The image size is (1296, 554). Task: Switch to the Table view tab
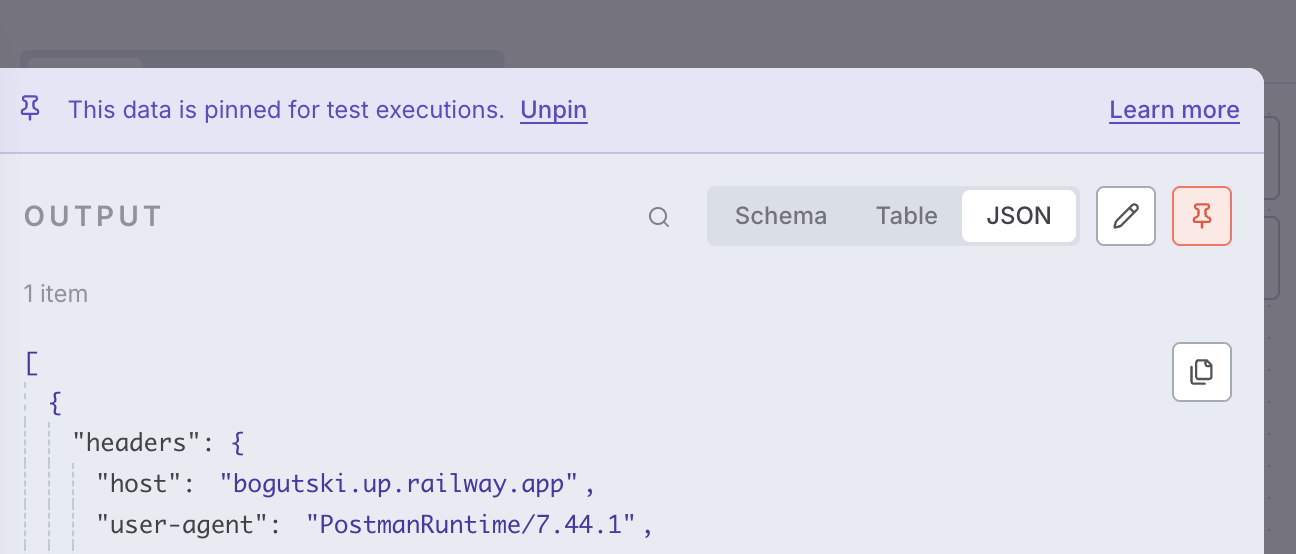[906, 216]
